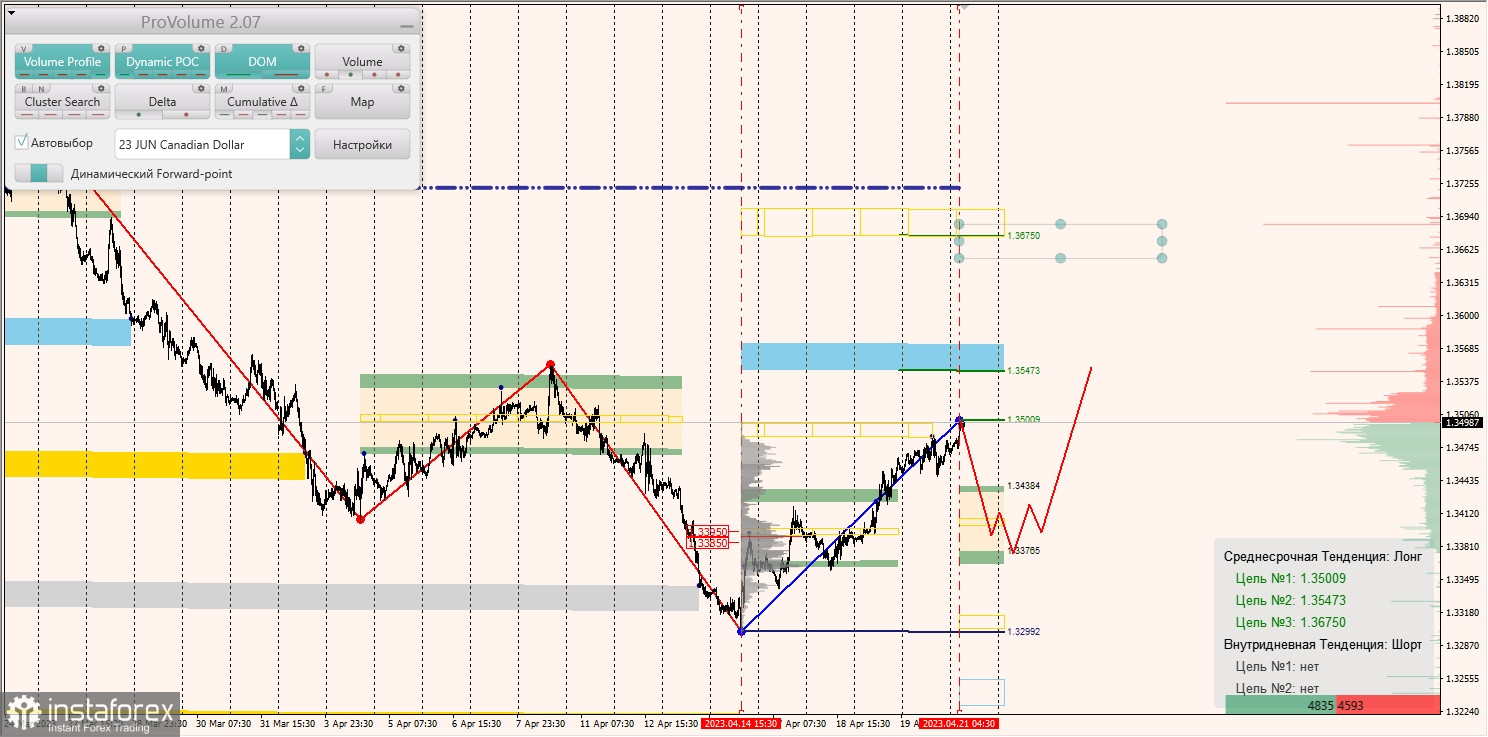Image resolution: width=1488 pixels, height=737 pixels.
Task: Toggle the Cumulative Δ indicator
Action: coord(262,102)
